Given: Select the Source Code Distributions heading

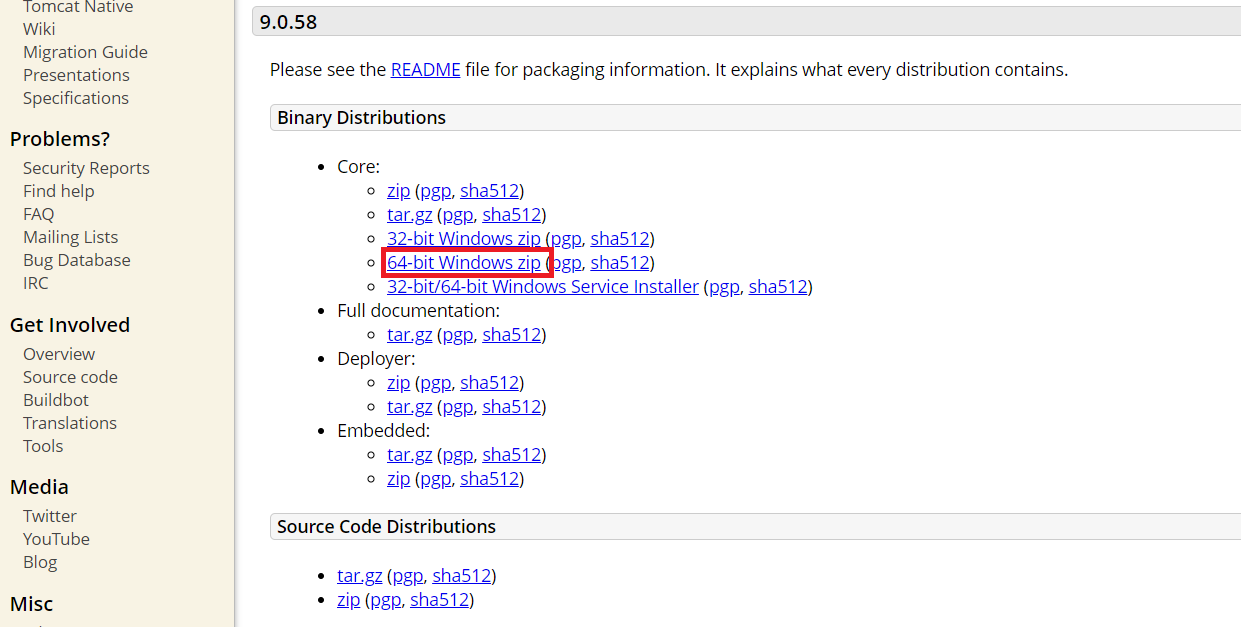Looking at the screenshot, I should point(386,527).
